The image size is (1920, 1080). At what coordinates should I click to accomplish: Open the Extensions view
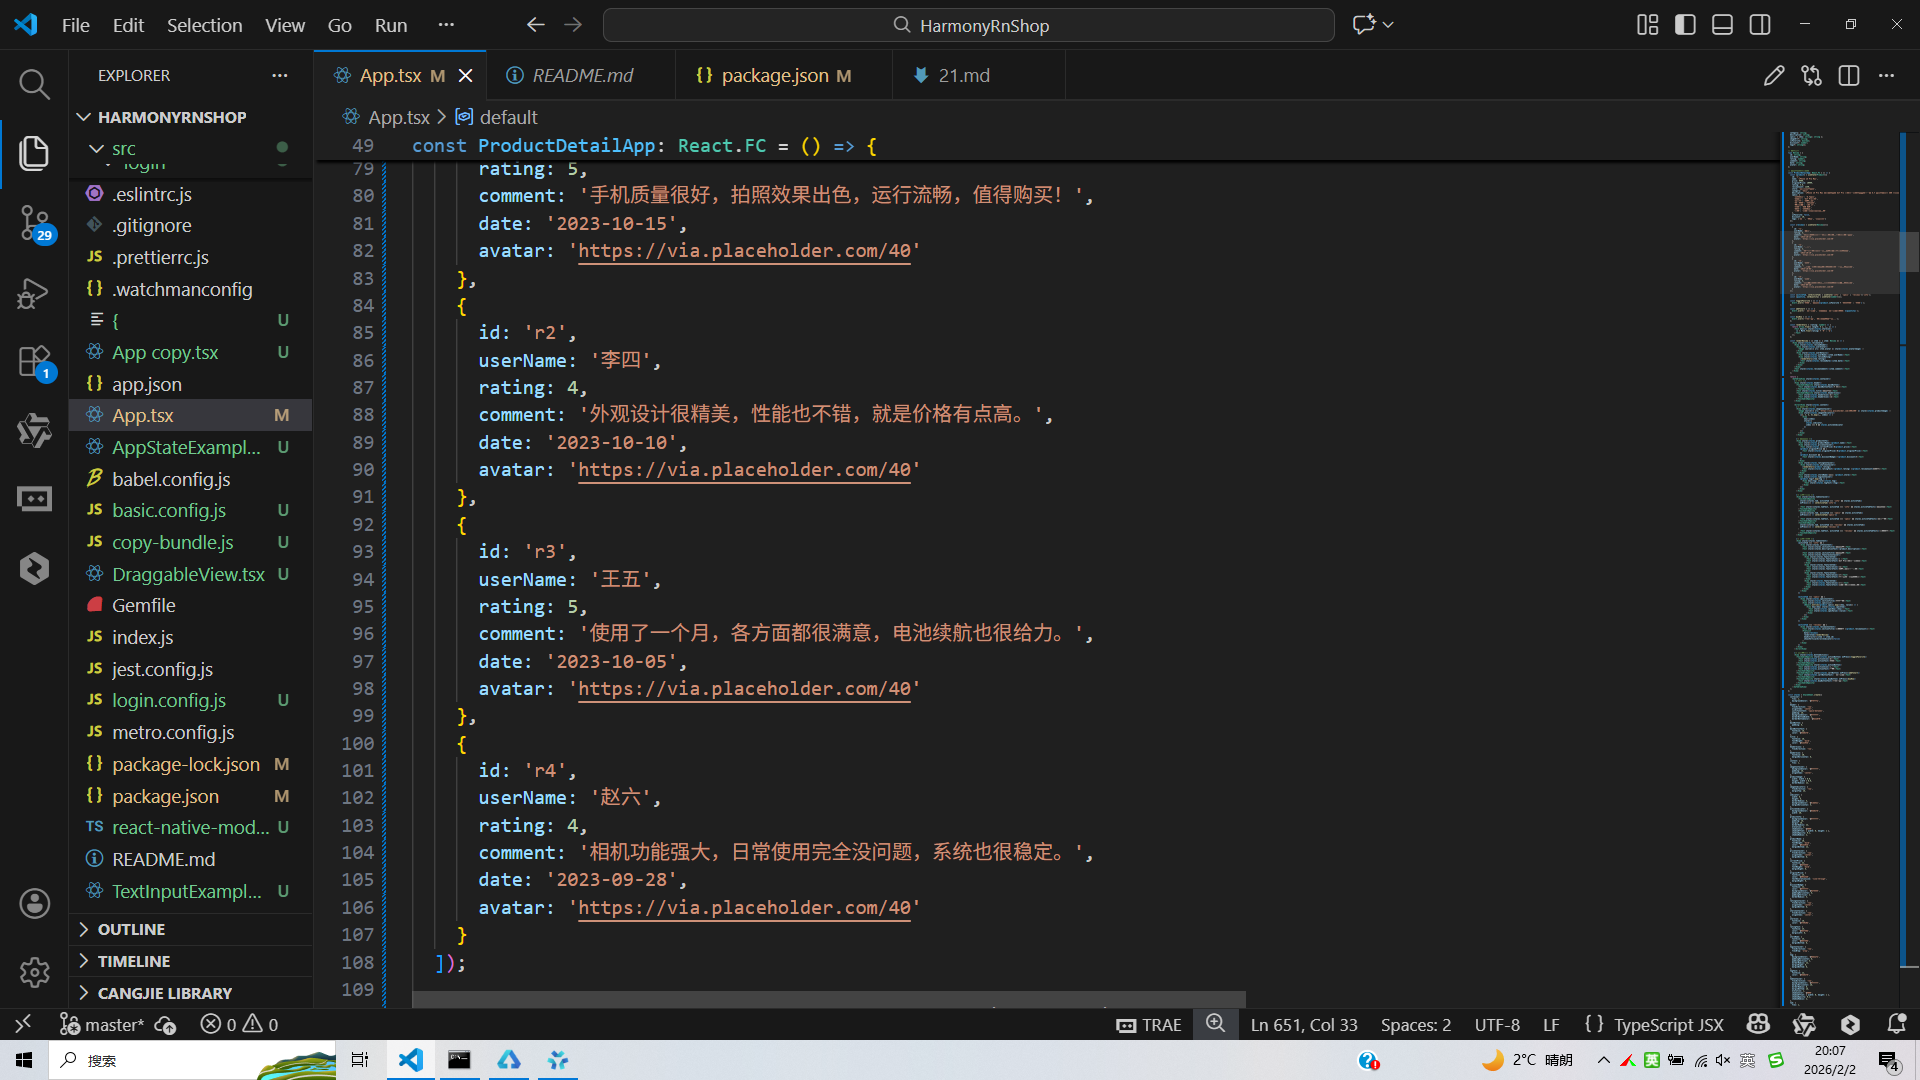(x=34, y=362)
